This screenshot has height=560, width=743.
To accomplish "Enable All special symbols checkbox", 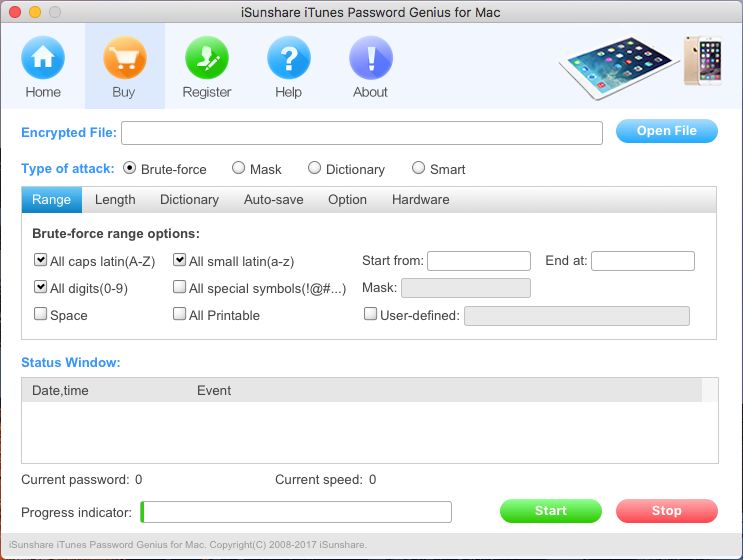I will click(179, 287).
